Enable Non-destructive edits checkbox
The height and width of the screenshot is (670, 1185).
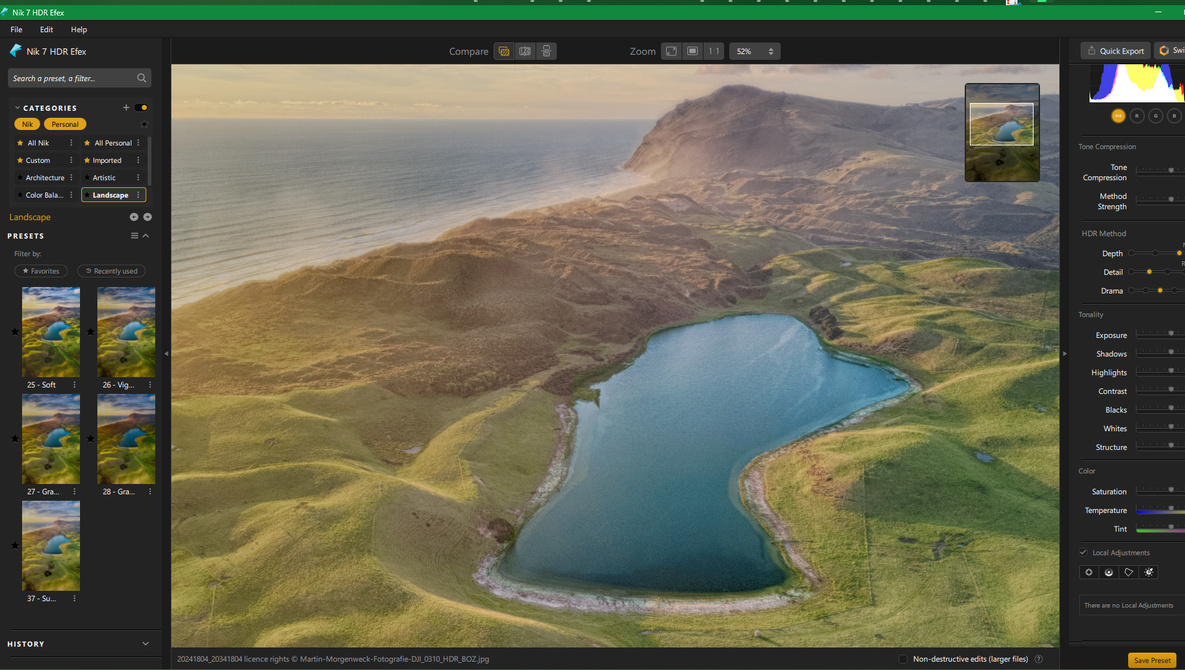902,659
